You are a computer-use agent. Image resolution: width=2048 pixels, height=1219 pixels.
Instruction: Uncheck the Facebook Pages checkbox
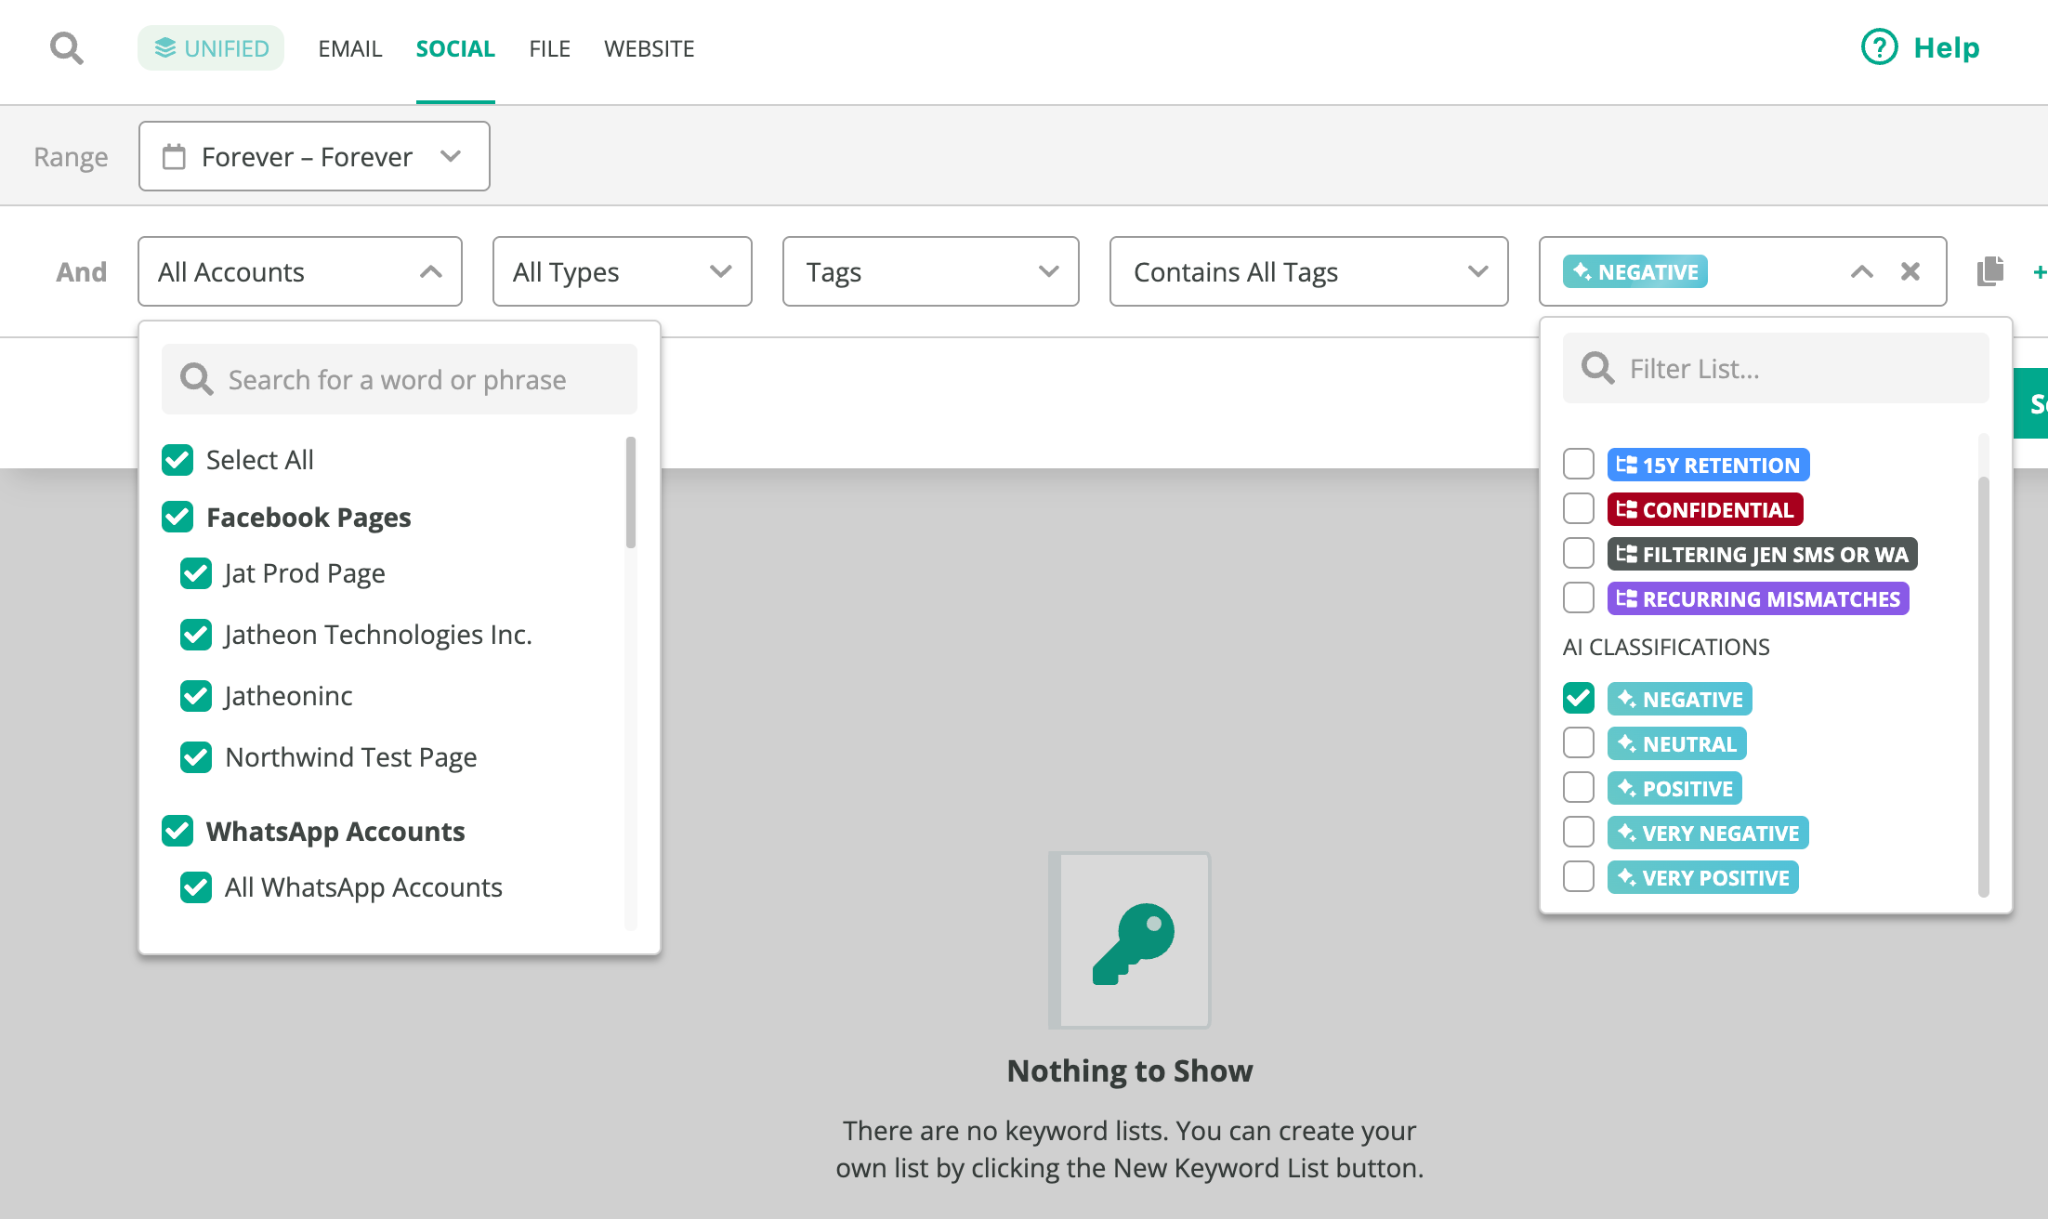(178, 517)
